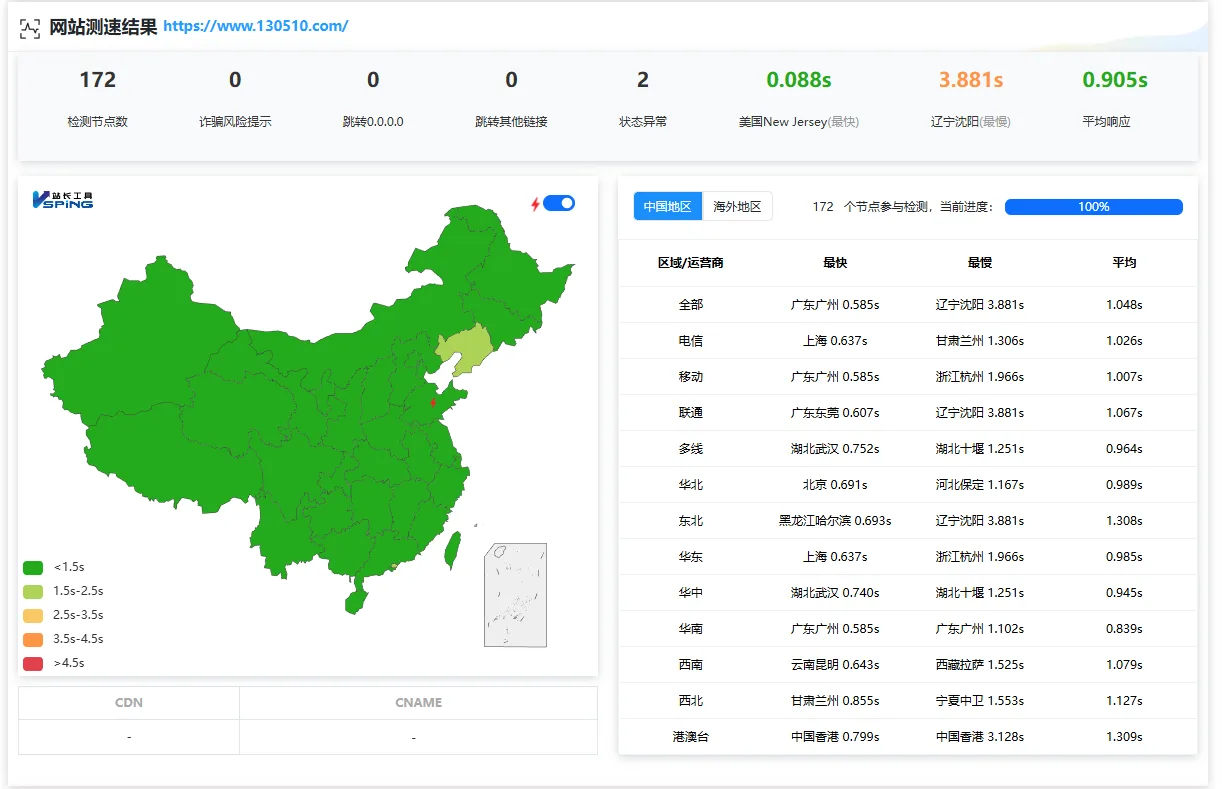The width and height of the screenshot is (1222, 789).
Task: Toggle the blue switch above the map
Action: pos(559,203)
